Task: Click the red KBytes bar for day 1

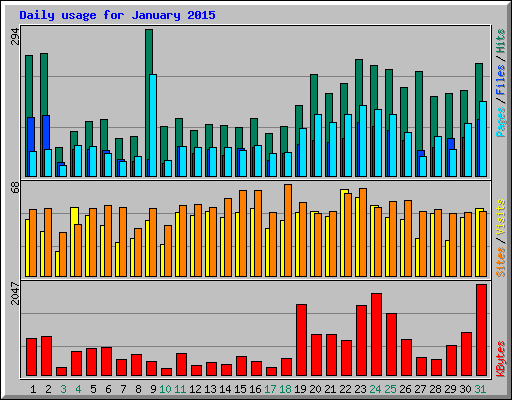Action: coord(31,357)
